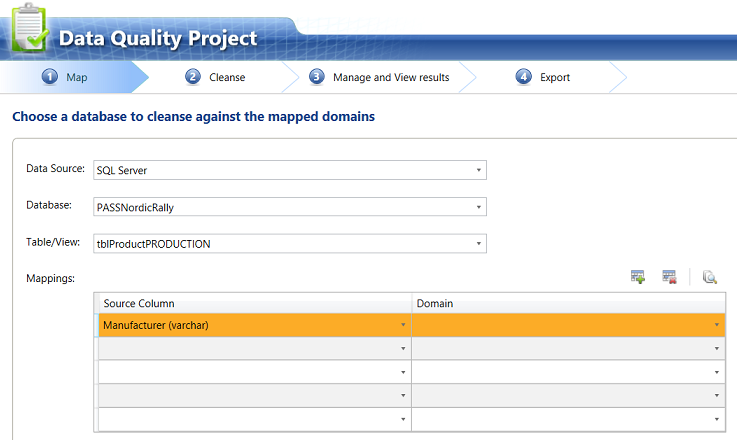Viewport: 737px width, 440px height.
Task: Click the Domain column header
Action: pyautogui.click(x=568, y=303)
